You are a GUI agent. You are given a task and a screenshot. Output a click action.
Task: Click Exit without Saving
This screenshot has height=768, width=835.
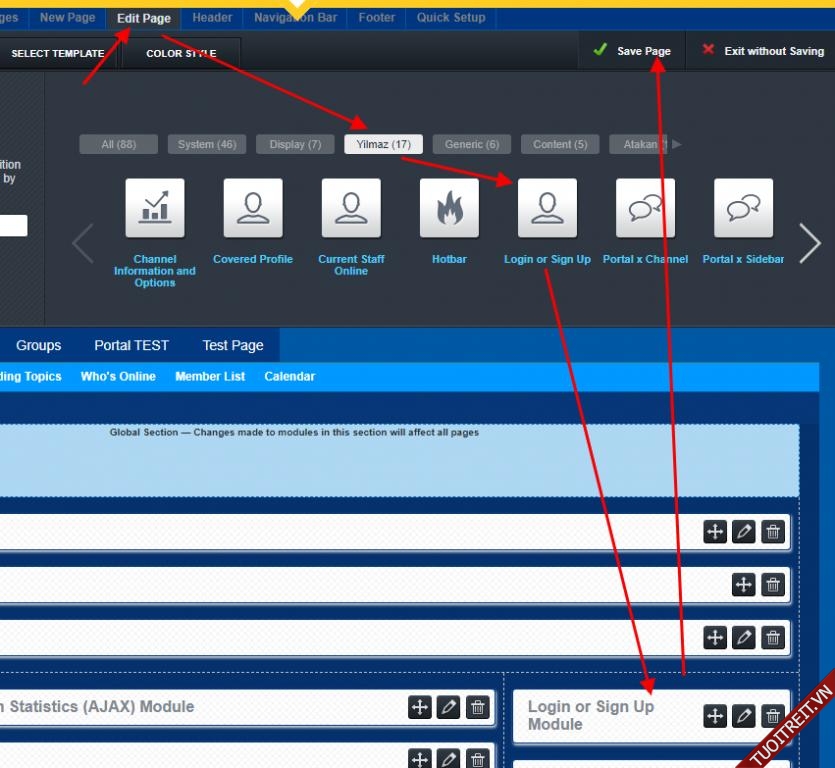tap(762, 51)
